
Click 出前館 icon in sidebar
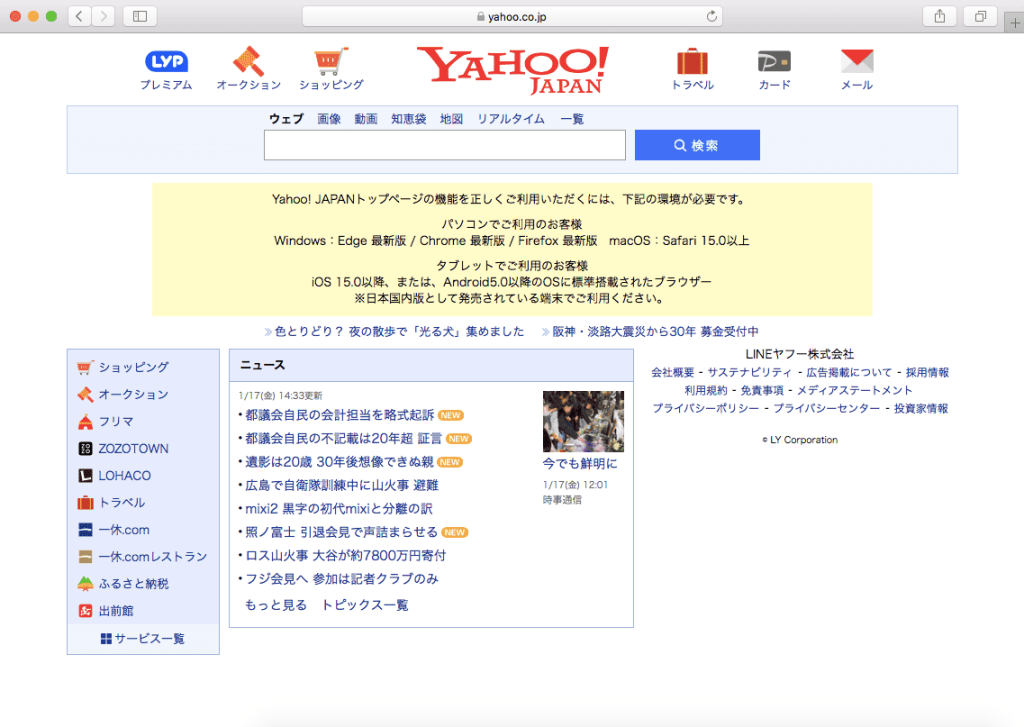[85, 611]
